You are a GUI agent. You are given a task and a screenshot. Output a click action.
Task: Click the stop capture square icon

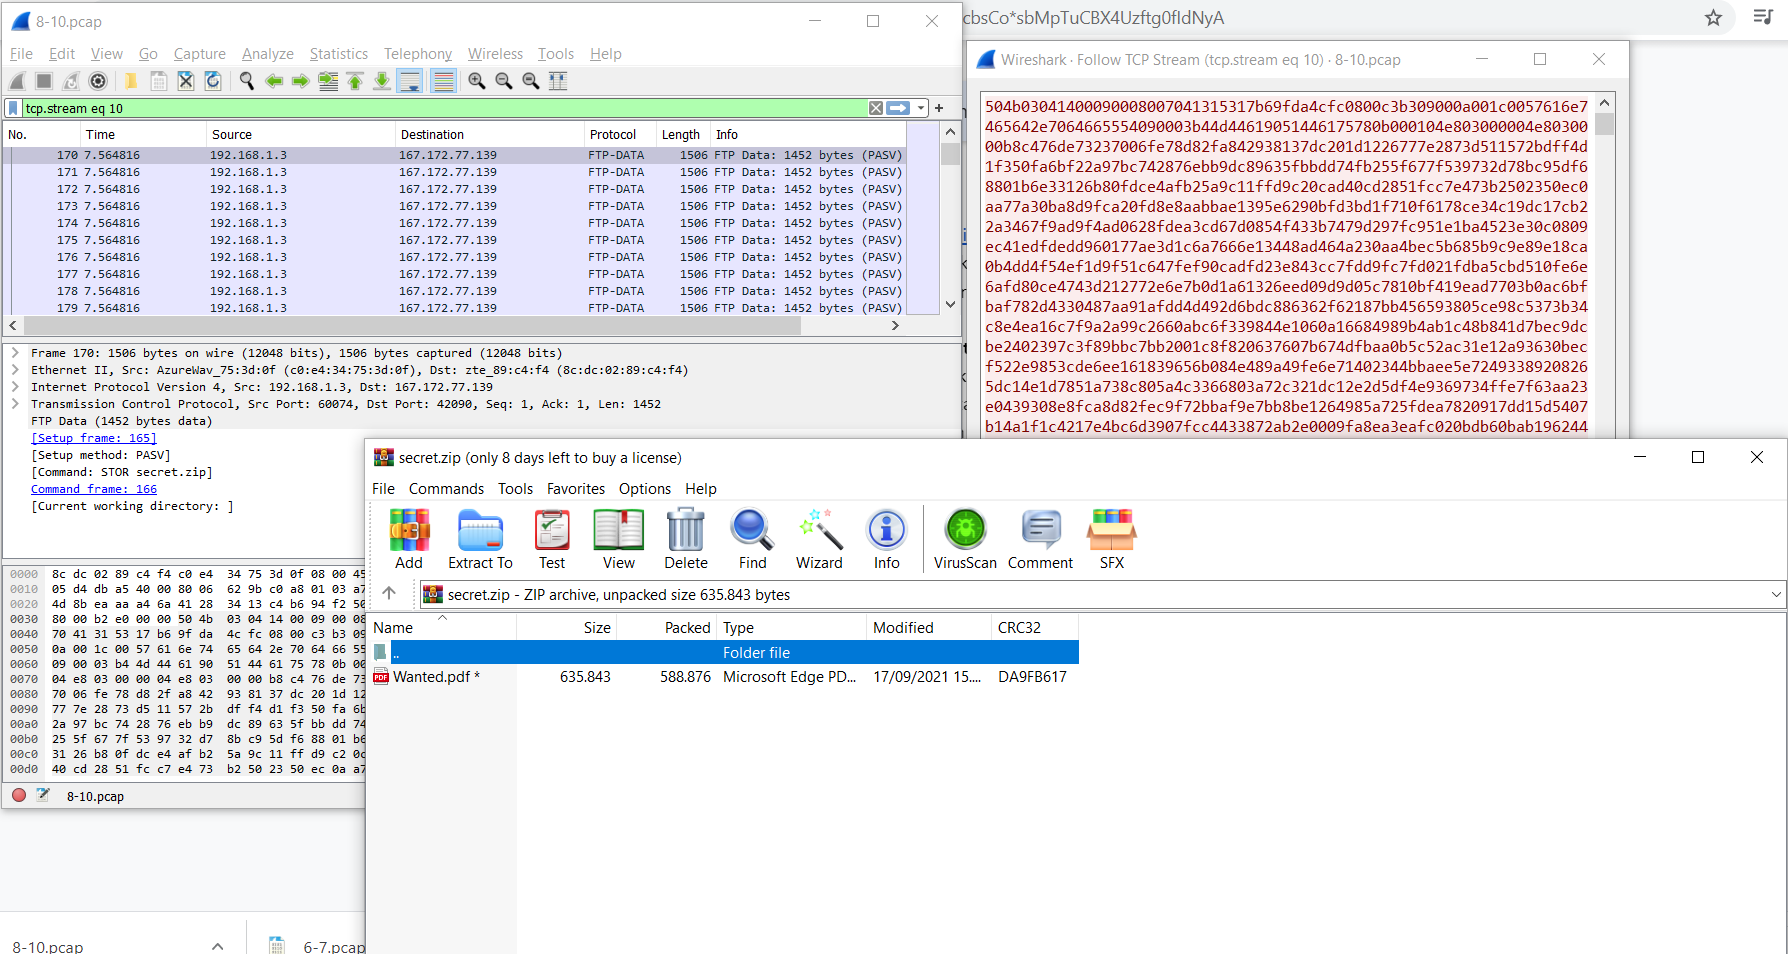[44, 81]
